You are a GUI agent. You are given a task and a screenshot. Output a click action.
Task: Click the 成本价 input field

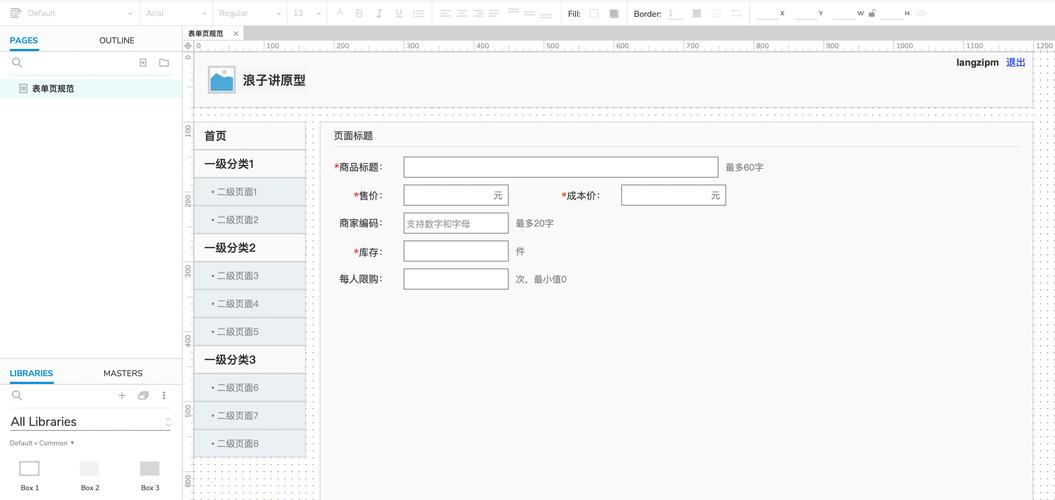click(x=674, y=195)
